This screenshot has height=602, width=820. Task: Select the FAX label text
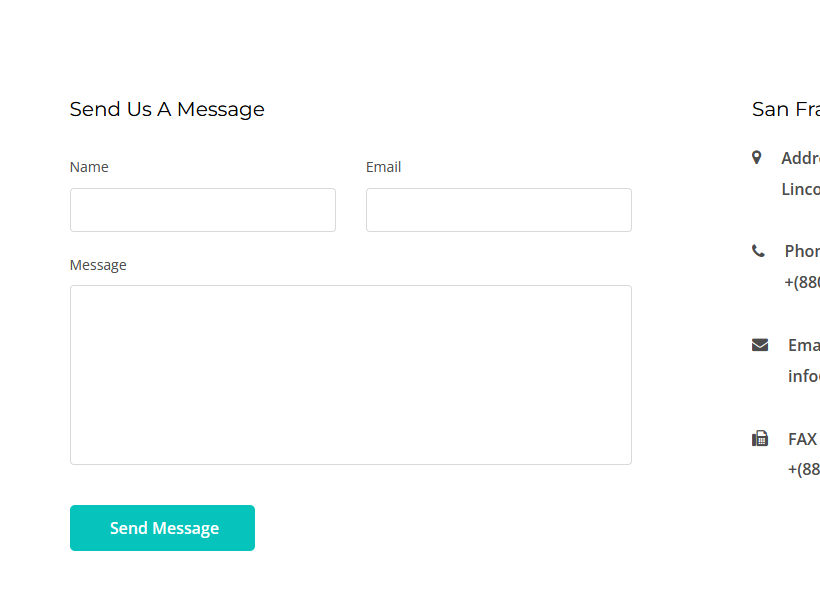(x=802, y=439)
